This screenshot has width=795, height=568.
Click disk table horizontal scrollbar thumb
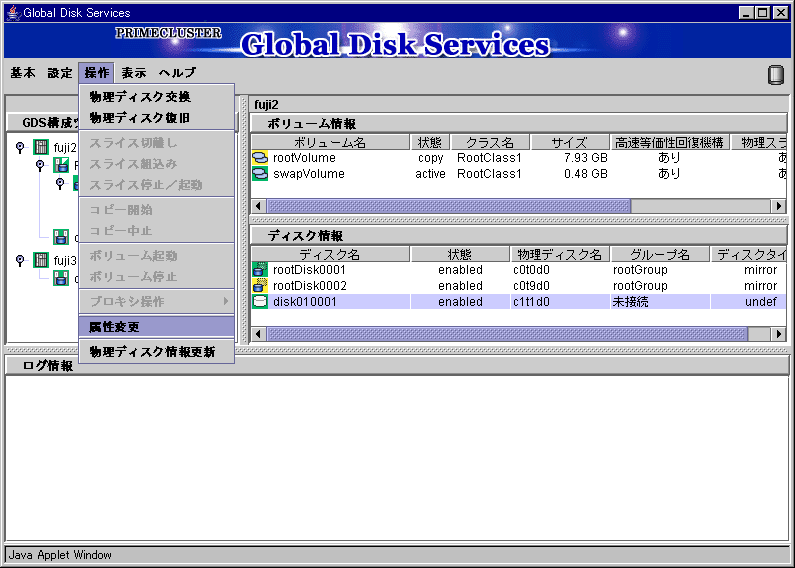[507, 334]
